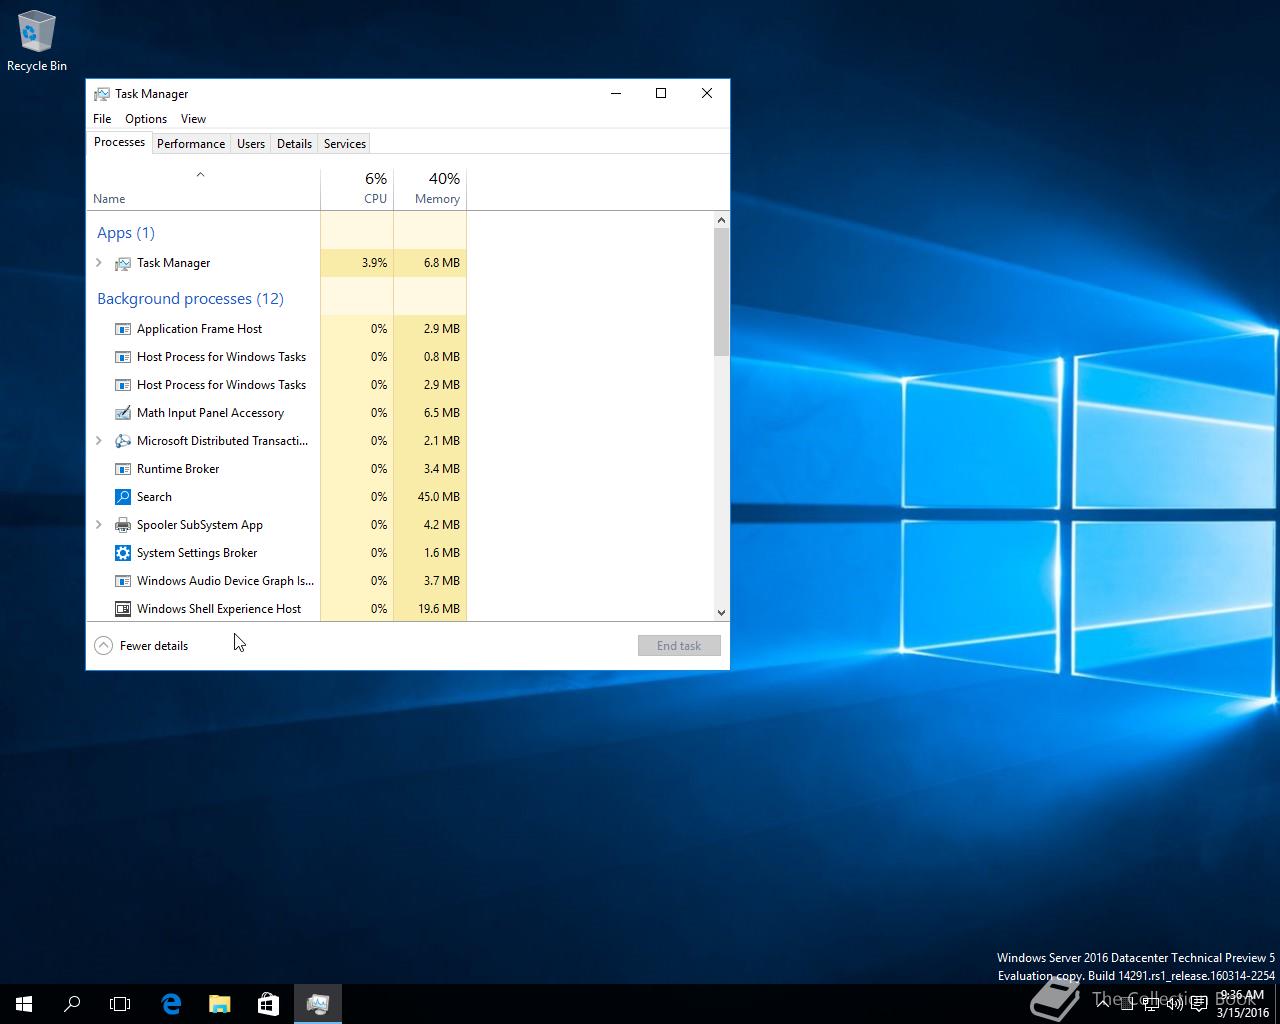This screenshot has height=1024, width=1280.
Task: Switch to the Performance tab
Action: tap(191, 144)
